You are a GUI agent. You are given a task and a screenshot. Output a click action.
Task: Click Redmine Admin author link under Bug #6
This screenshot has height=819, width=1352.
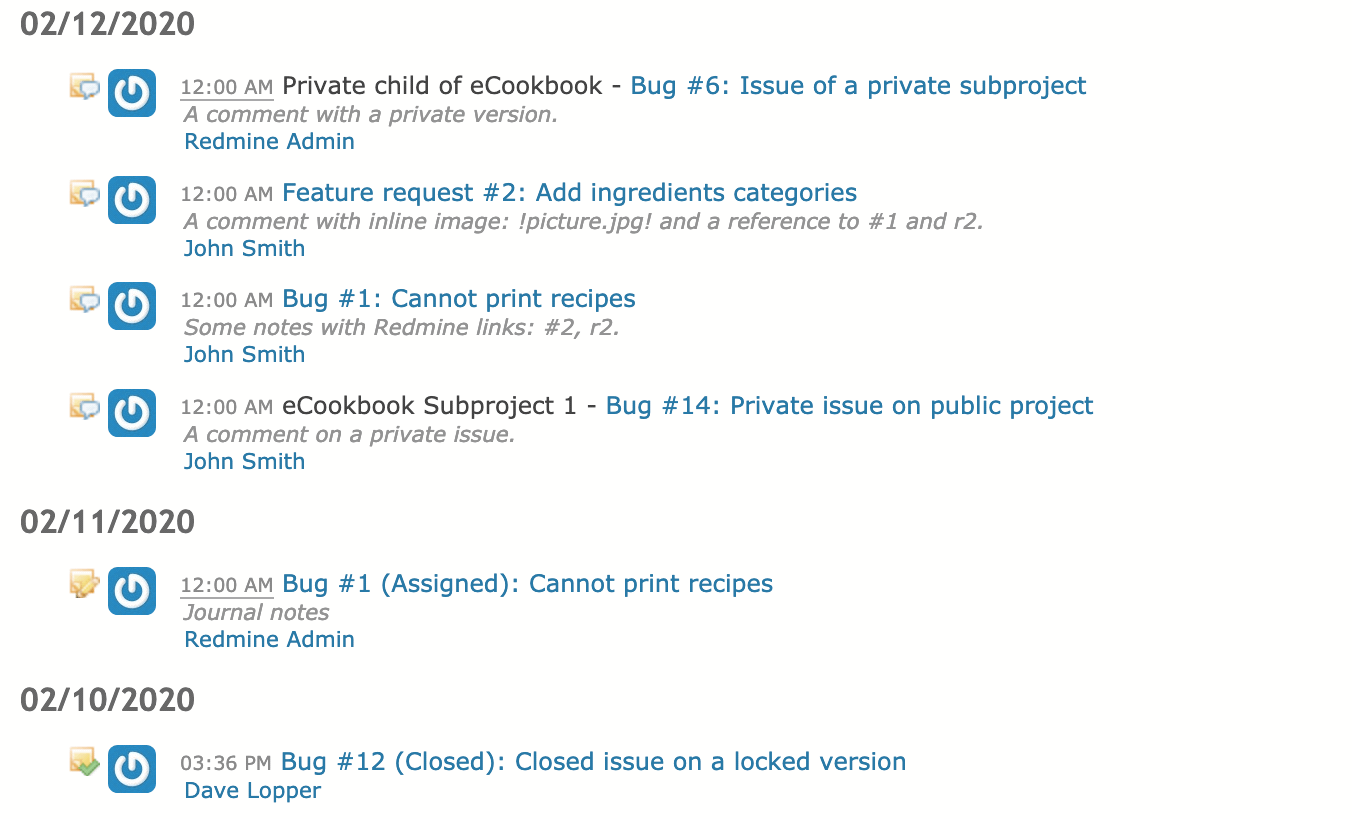[x=270, y=142]
